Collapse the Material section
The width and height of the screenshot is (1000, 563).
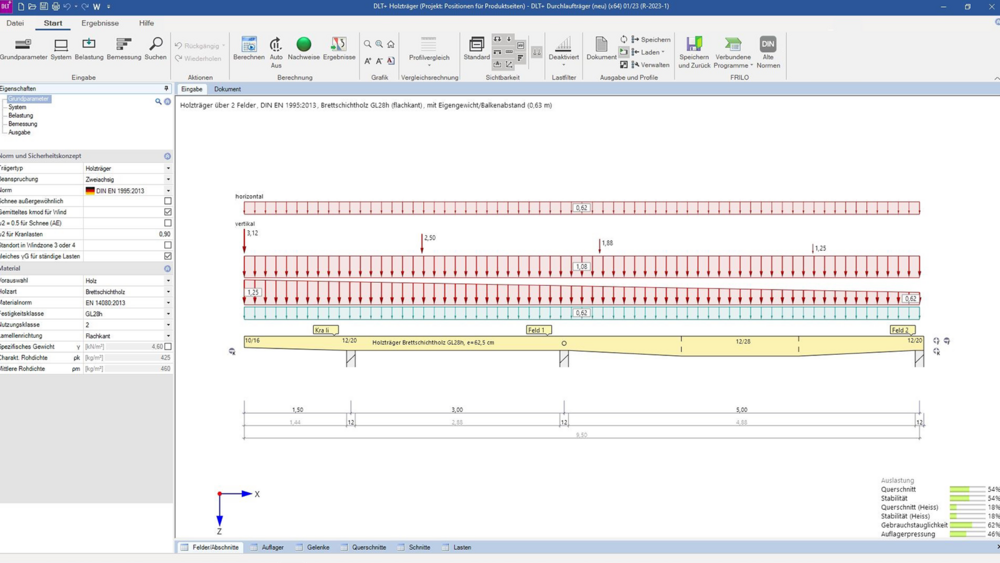[167, 268]
